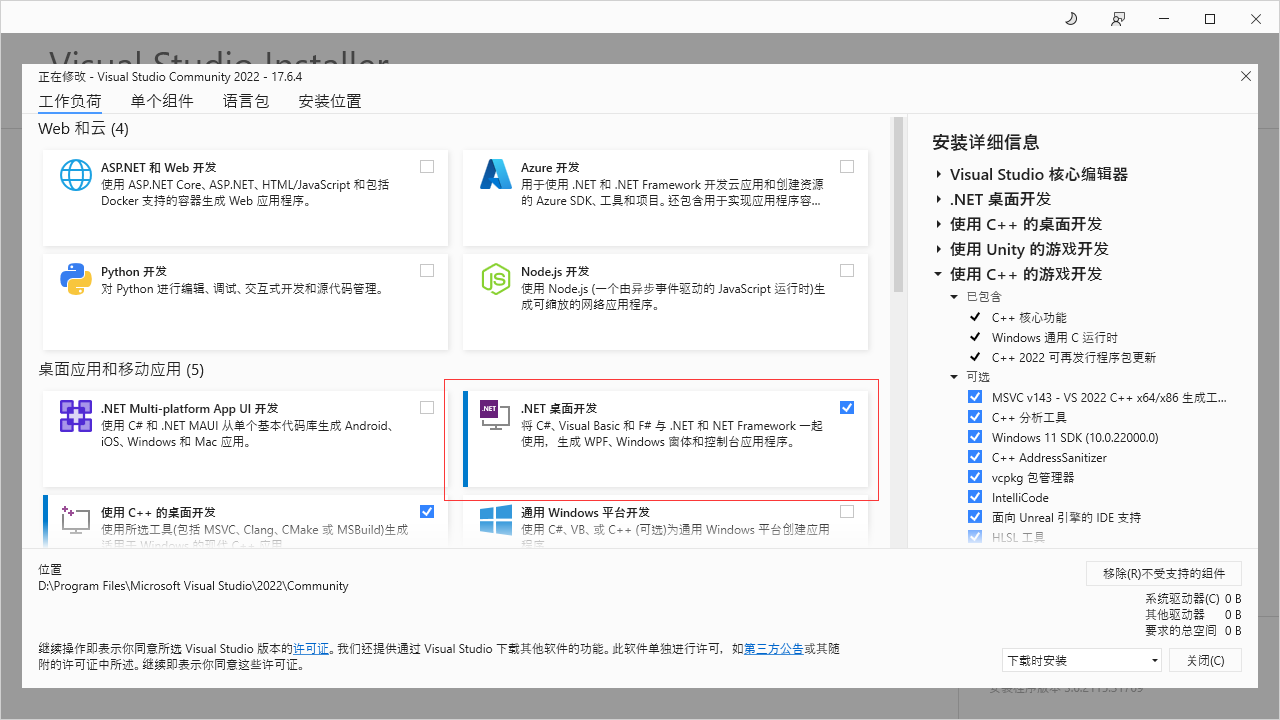Expand Visual Studio 核心编辑器 details
Image resolution: width=1280 pixels, height=720 pixels.
[x=939, y=174]
